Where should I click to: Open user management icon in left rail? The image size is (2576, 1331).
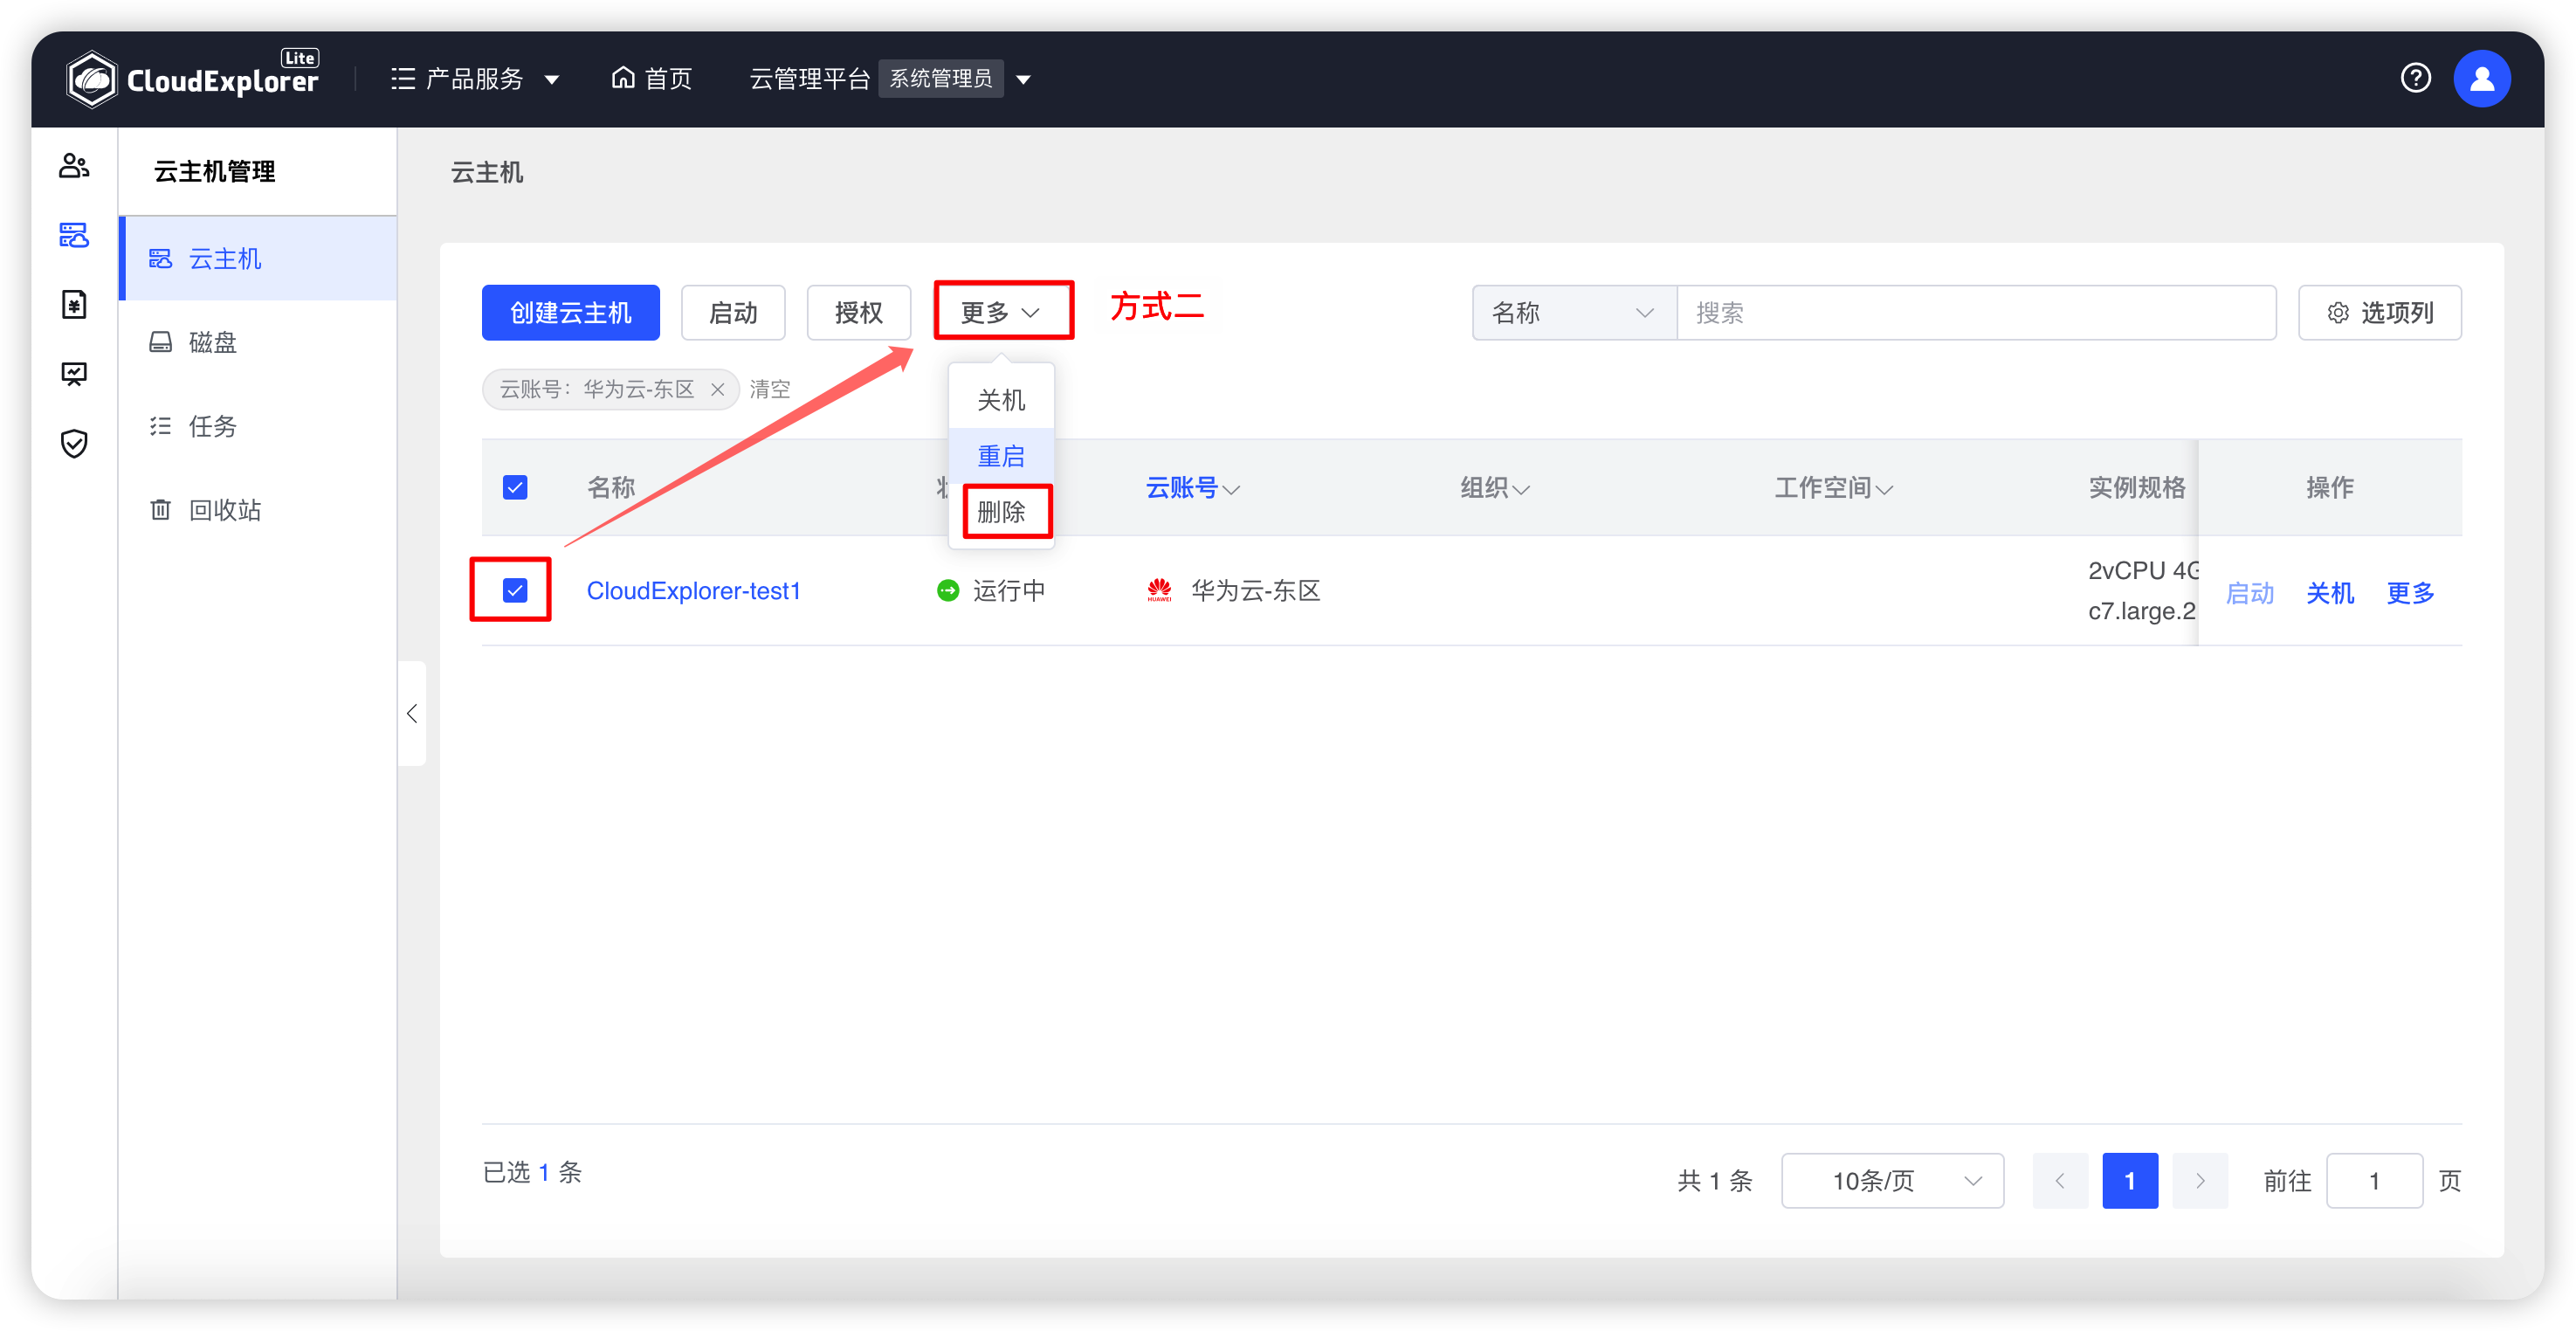(74, 165)
